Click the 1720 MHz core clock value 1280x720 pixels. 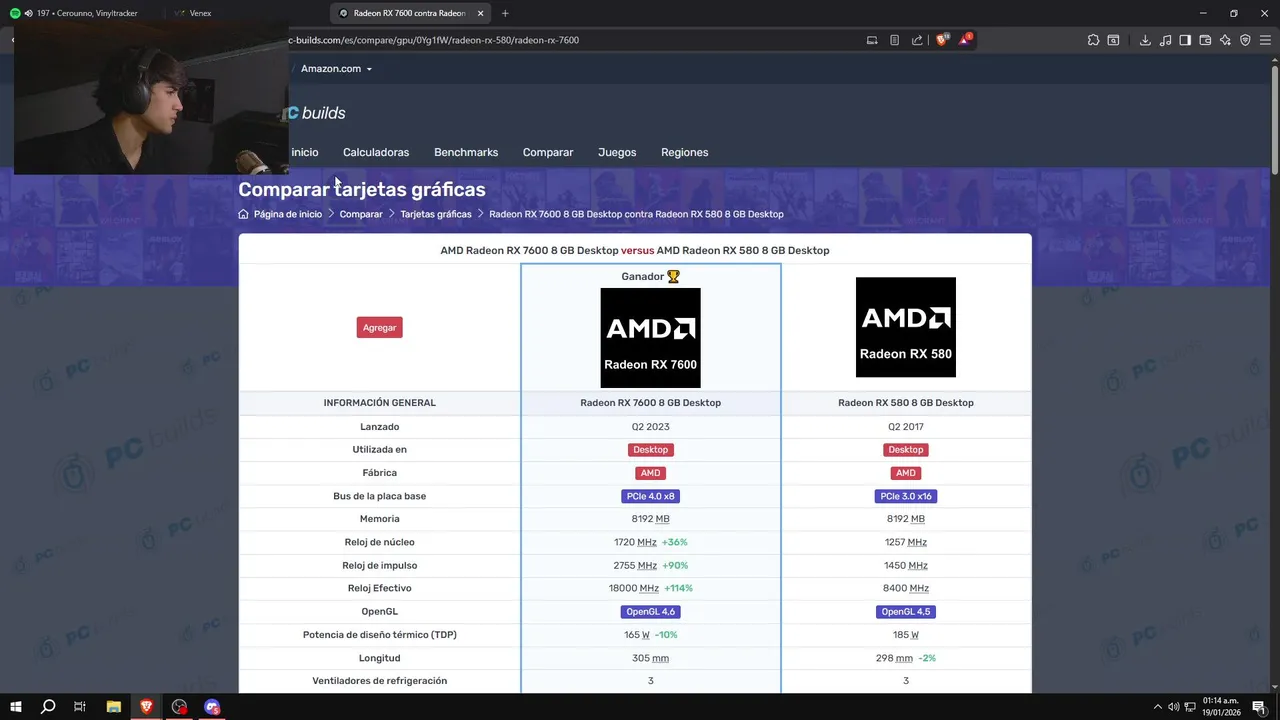(635, 542)
